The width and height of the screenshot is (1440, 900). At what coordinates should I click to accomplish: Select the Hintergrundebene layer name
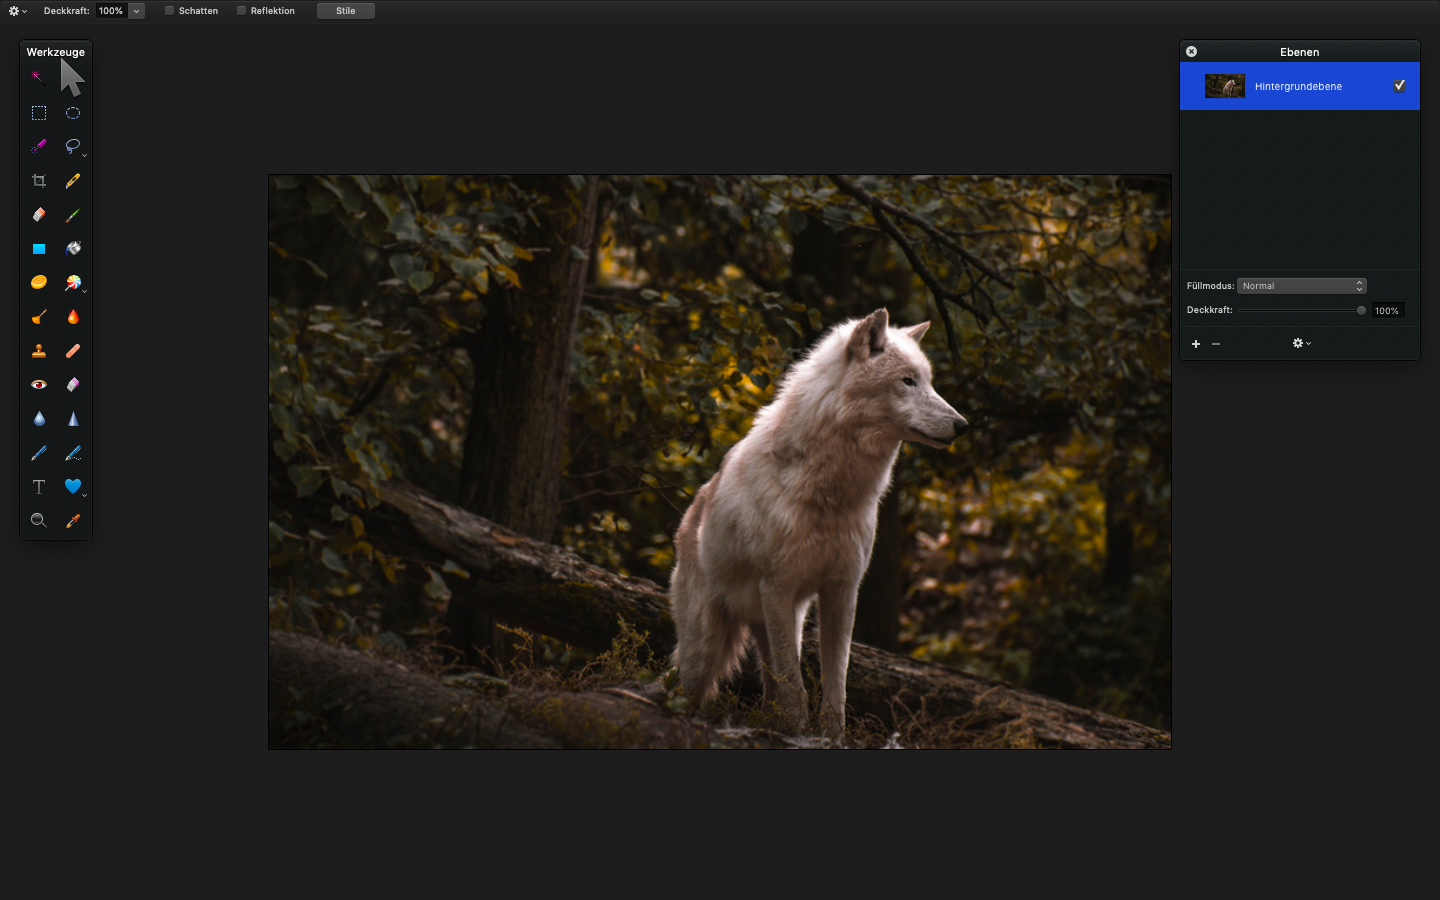coord(1298,87)
